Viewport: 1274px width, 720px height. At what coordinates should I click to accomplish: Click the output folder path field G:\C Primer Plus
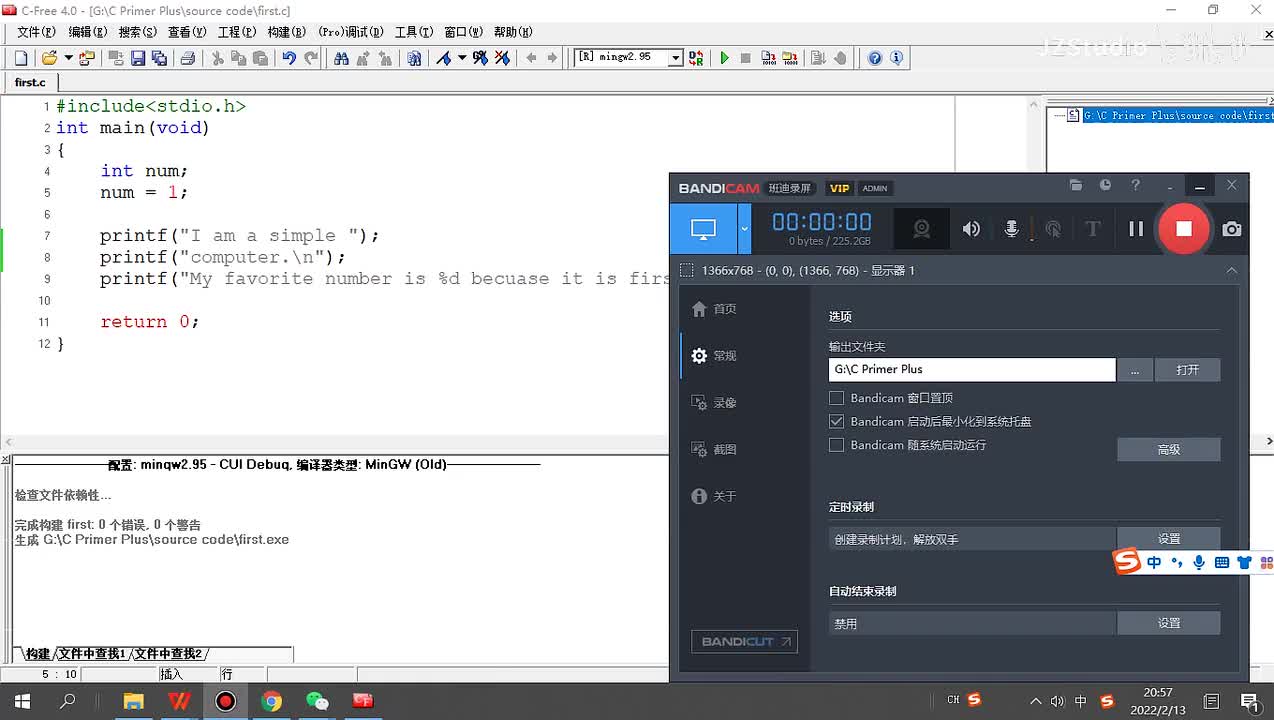972,369
